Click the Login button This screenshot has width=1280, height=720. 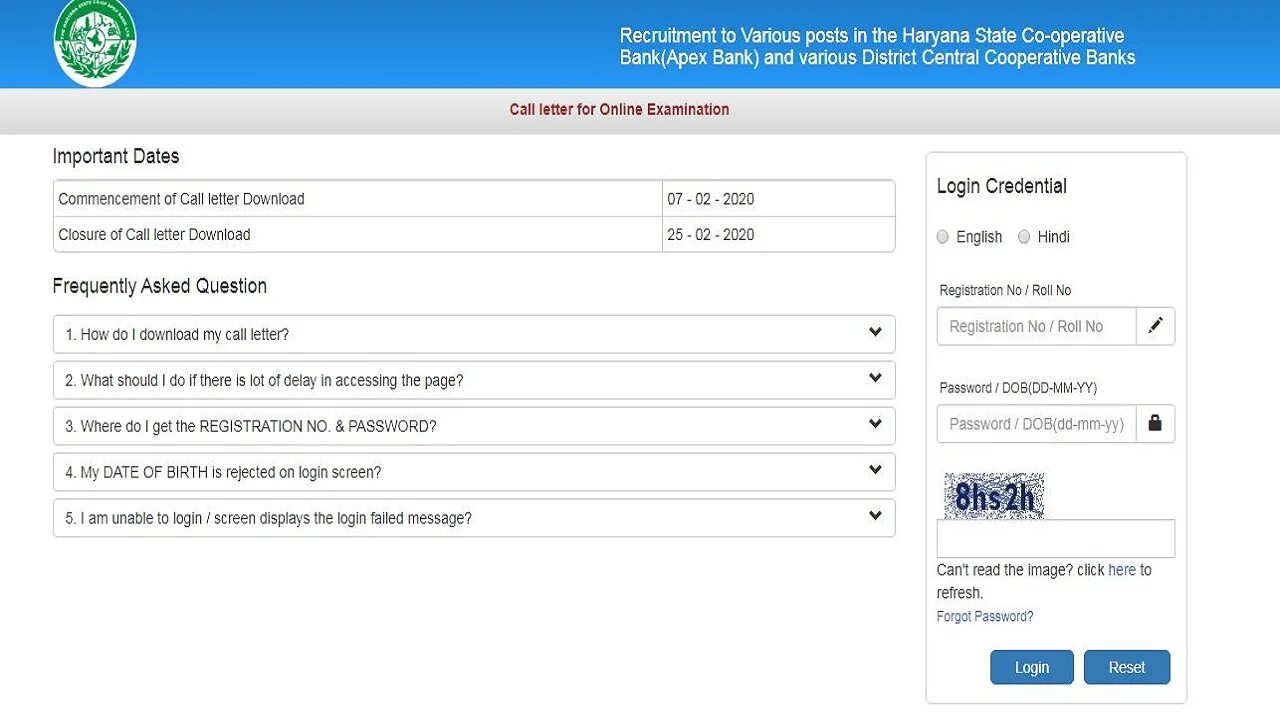coord(1032,667)
